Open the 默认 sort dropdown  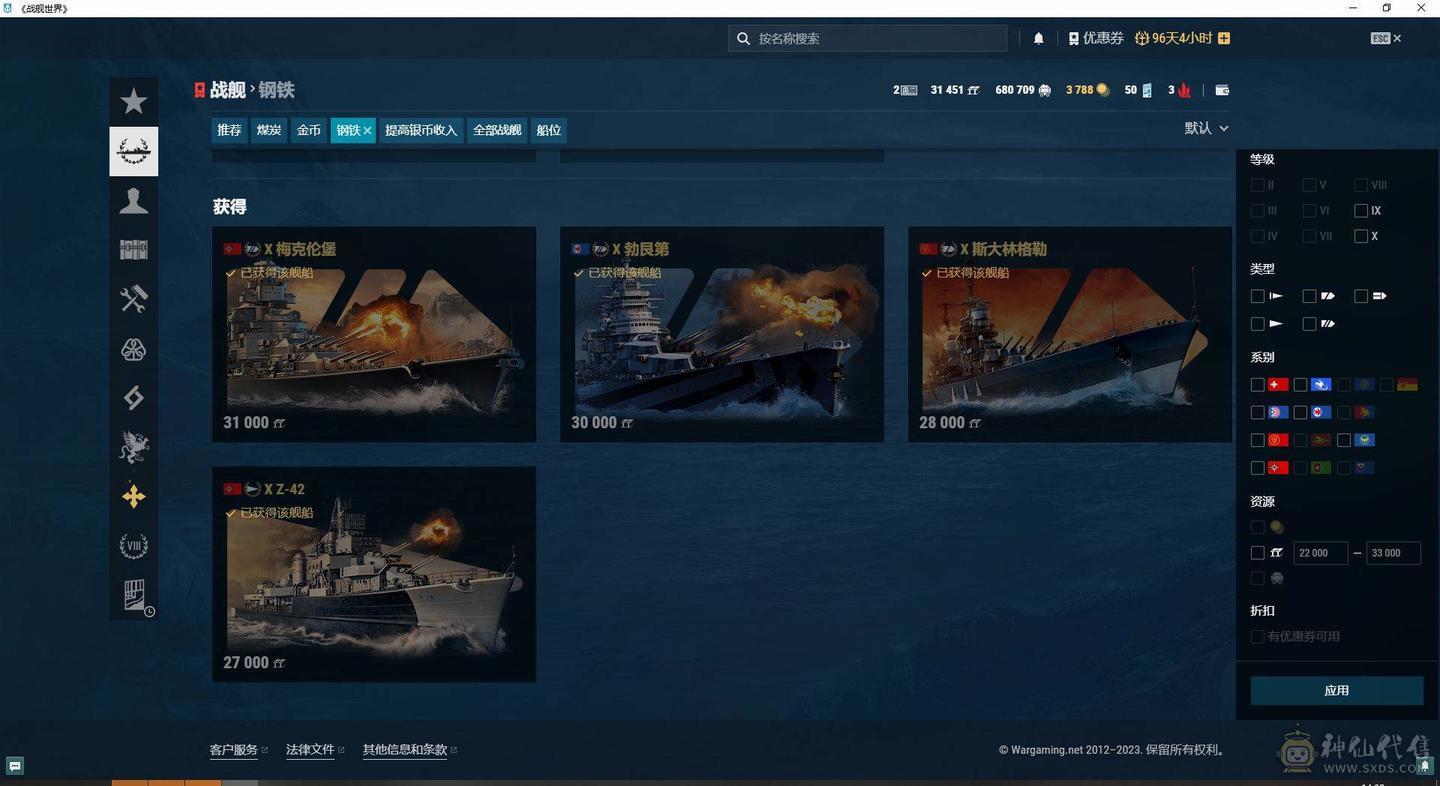(x=1206, y=128)
